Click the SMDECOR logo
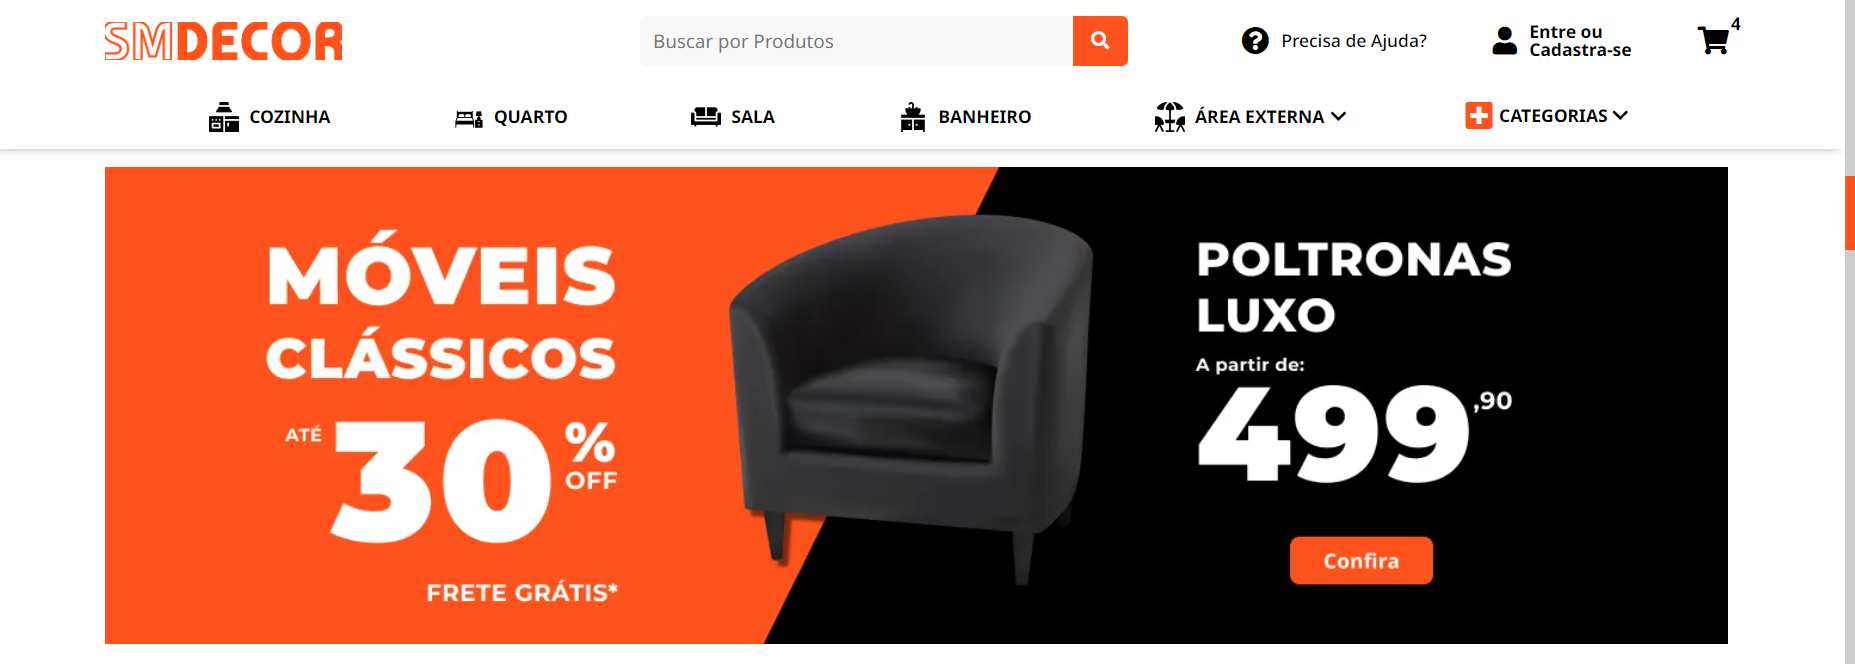The image size is (1855, 664). [224, 42]
